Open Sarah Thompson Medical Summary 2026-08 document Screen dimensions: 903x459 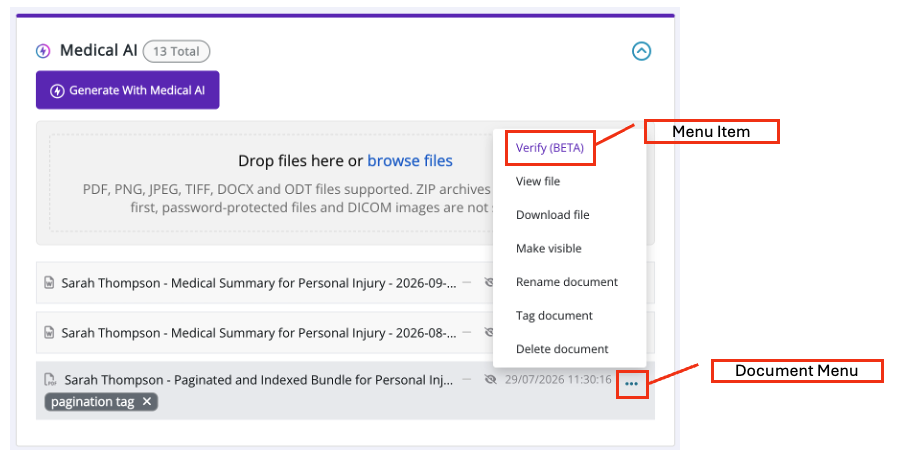pos(259,333)
